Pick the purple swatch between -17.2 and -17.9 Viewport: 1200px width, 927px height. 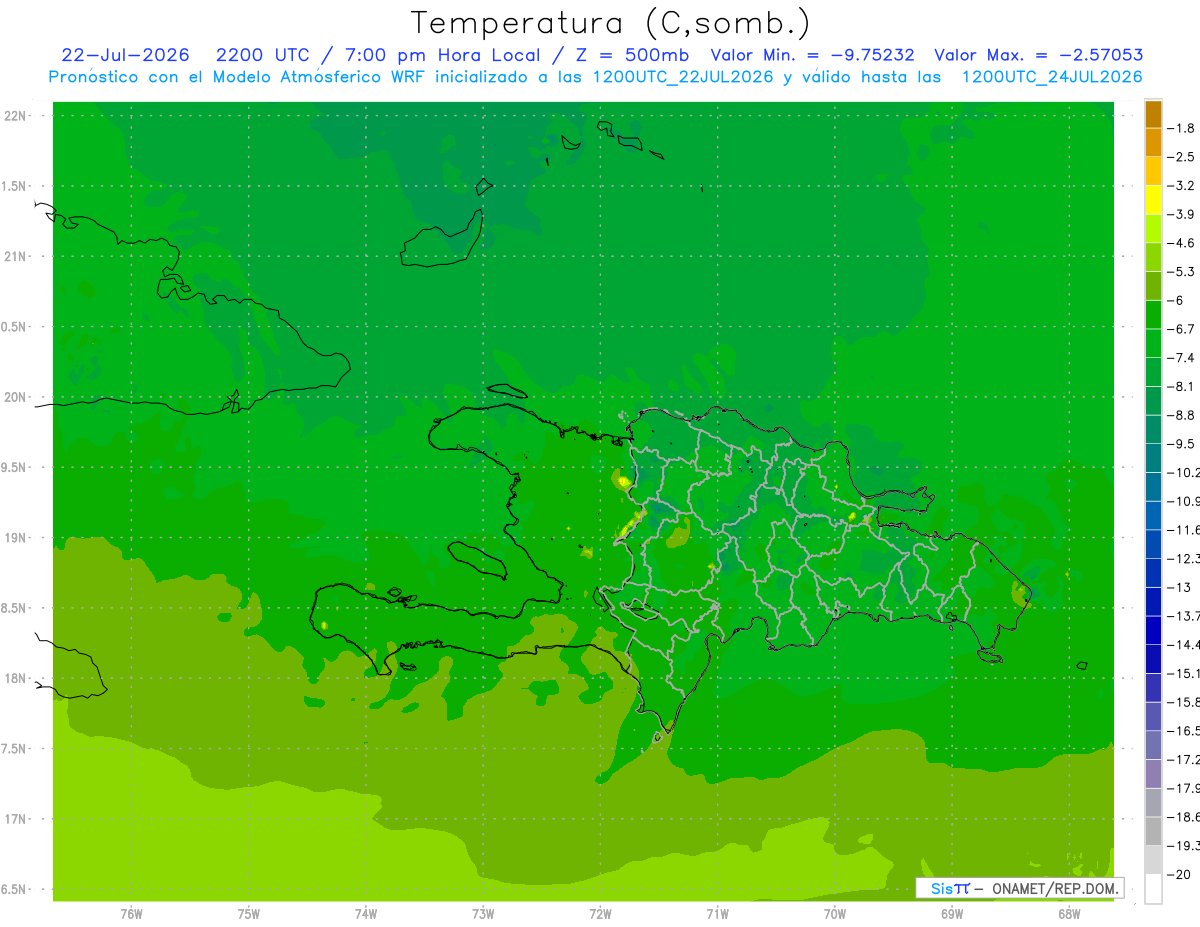tap(1153, 774)
